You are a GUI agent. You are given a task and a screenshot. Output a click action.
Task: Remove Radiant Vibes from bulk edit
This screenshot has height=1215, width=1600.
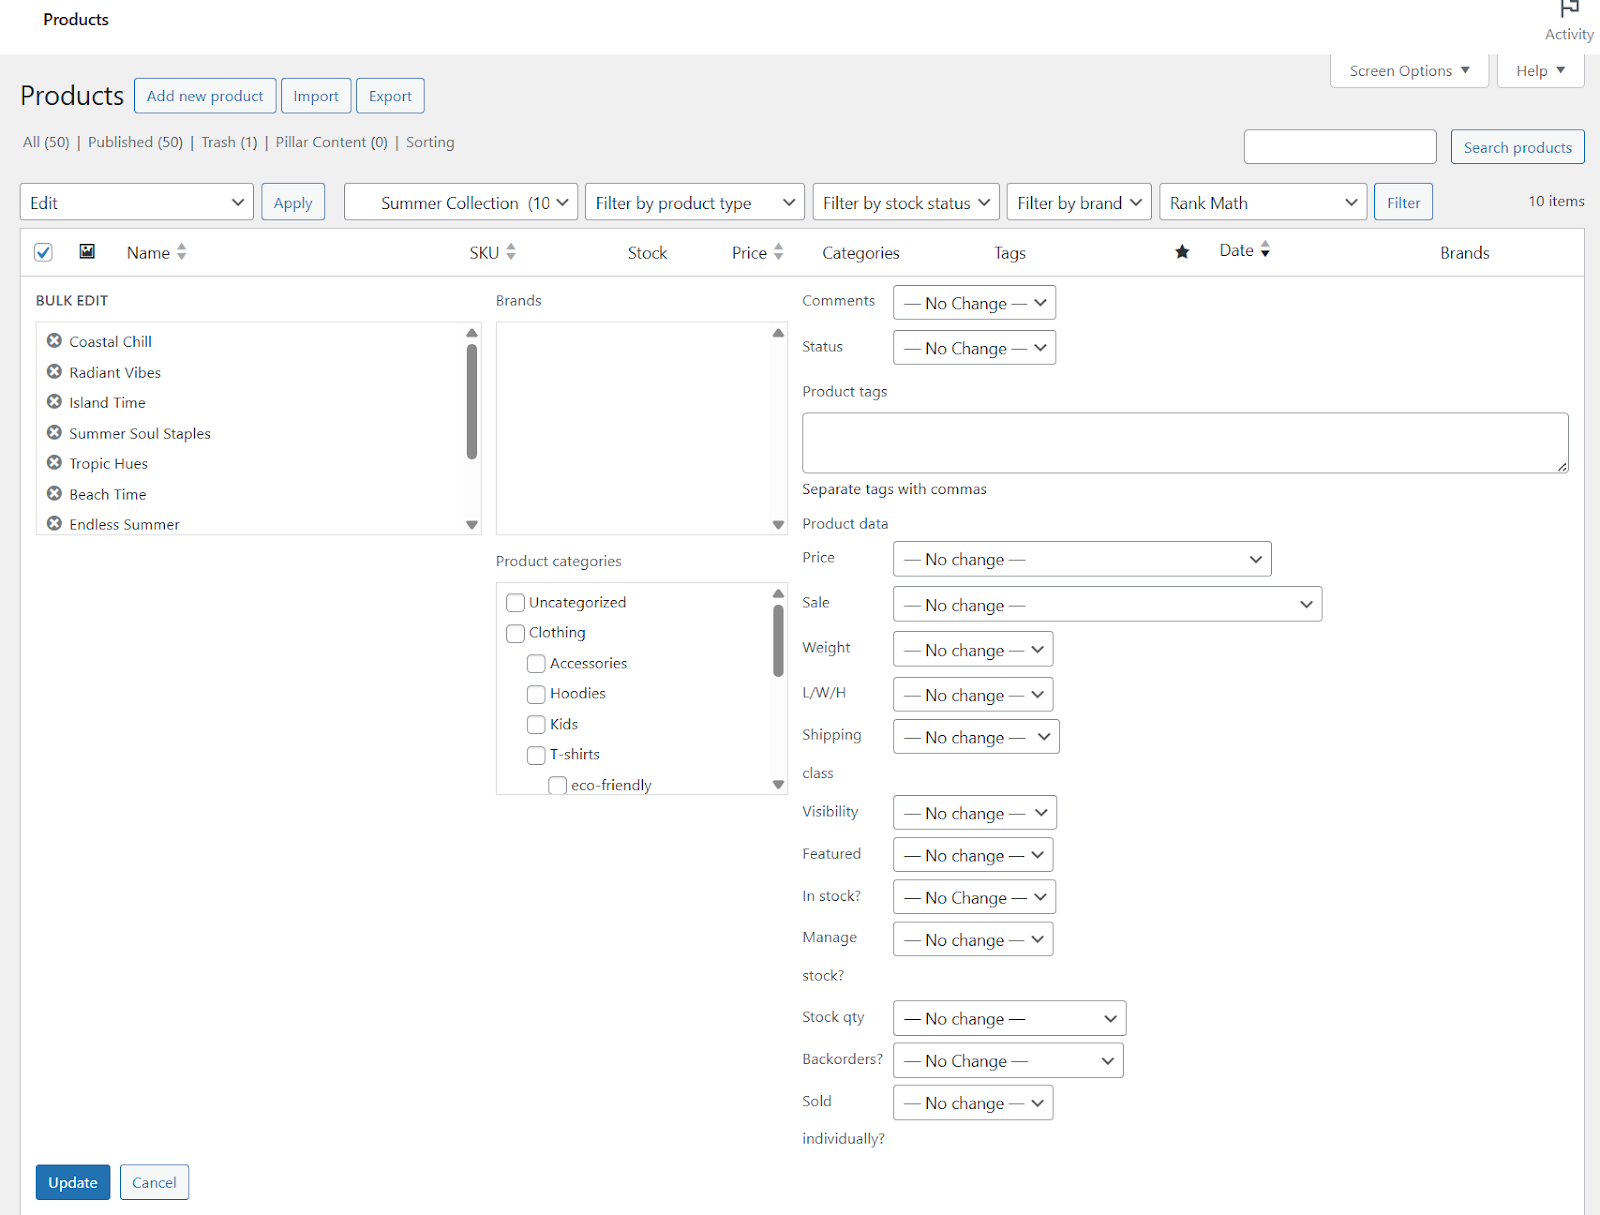point(54,372)
